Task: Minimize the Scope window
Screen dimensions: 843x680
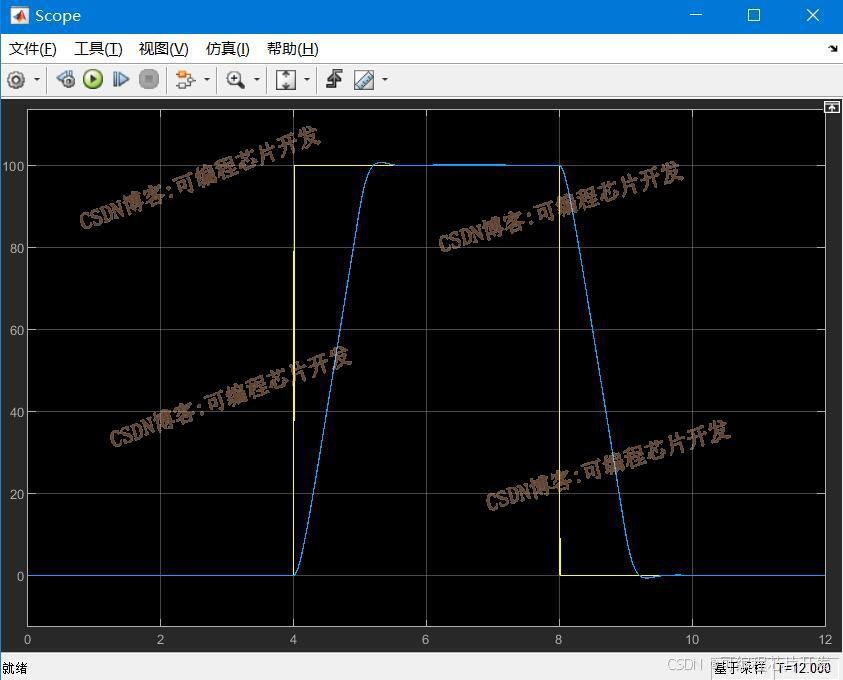Action: (x=696, y=15)
